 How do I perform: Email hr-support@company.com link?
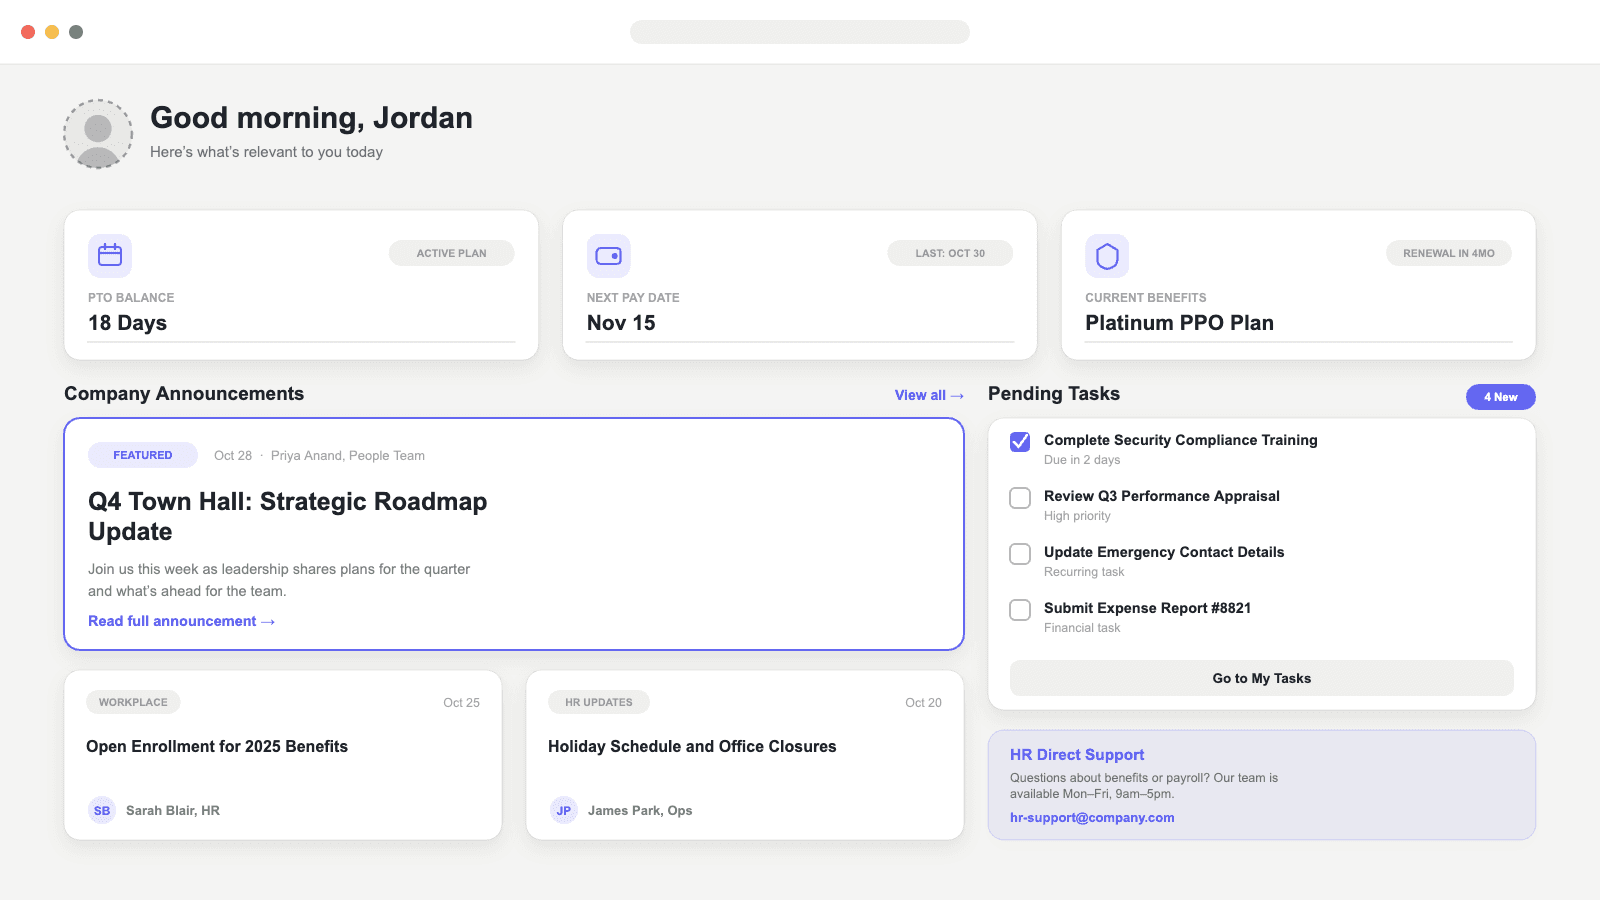[1092, 817]
